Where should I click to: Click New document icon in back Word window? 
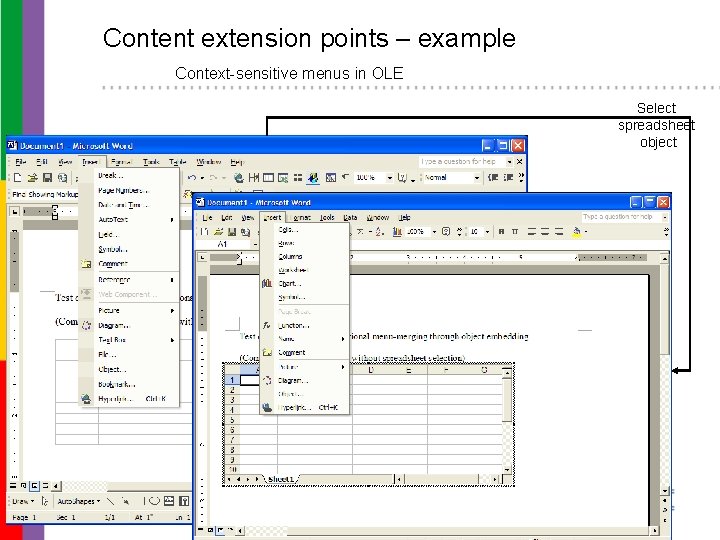(x=18, y=177)
